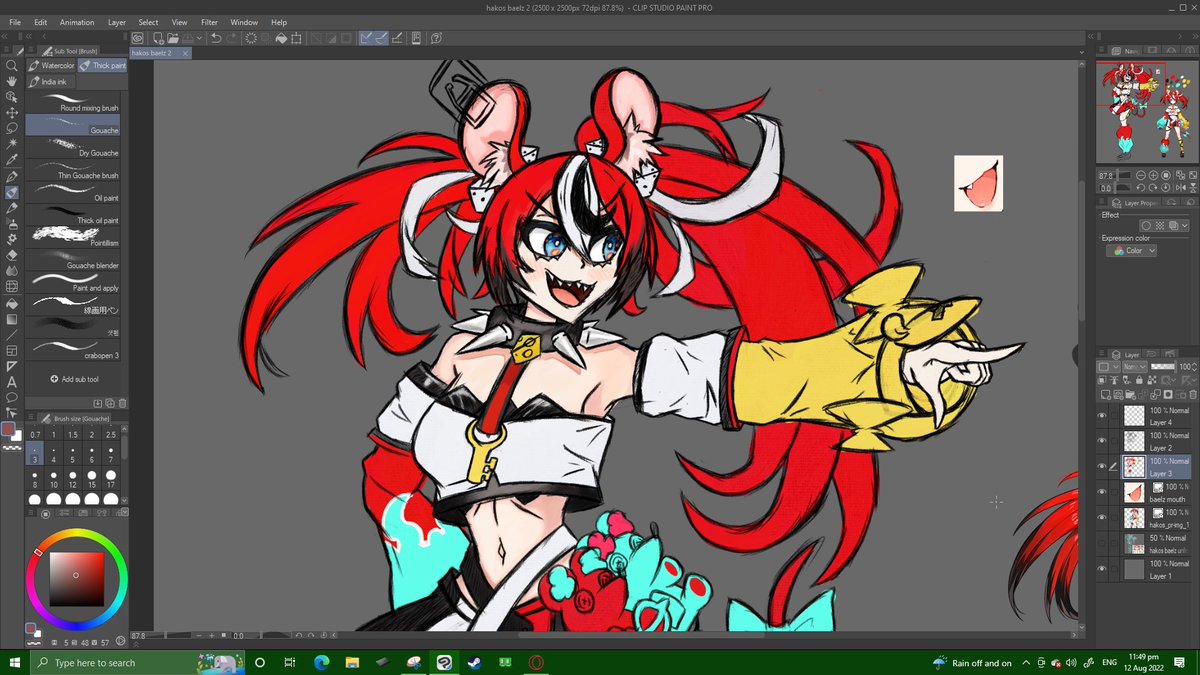Click the main drawing color swatch in toolbar
Image resolution: width=1200 pixels, height=675 pixels.
8,429
